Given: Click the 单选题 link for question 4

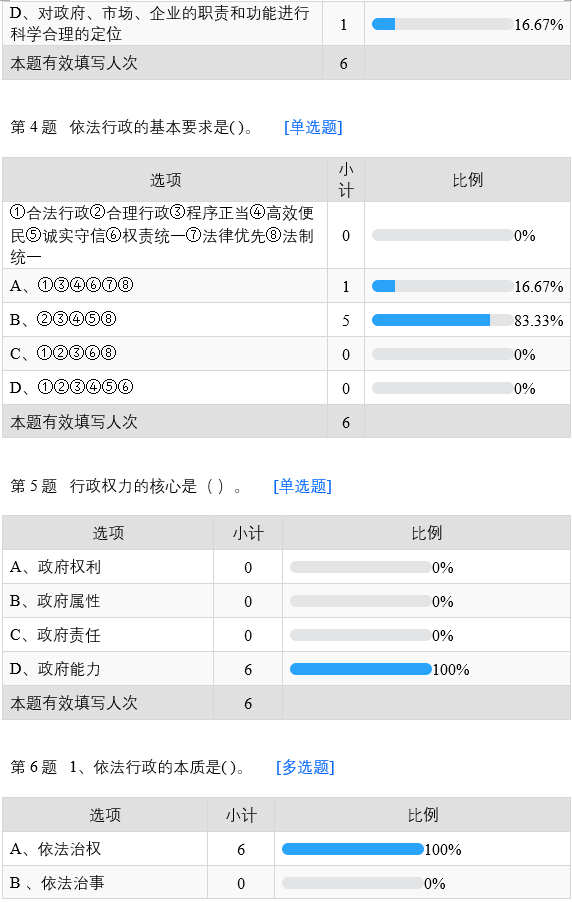Looking at the screenshot, I should tap(313, 127).
